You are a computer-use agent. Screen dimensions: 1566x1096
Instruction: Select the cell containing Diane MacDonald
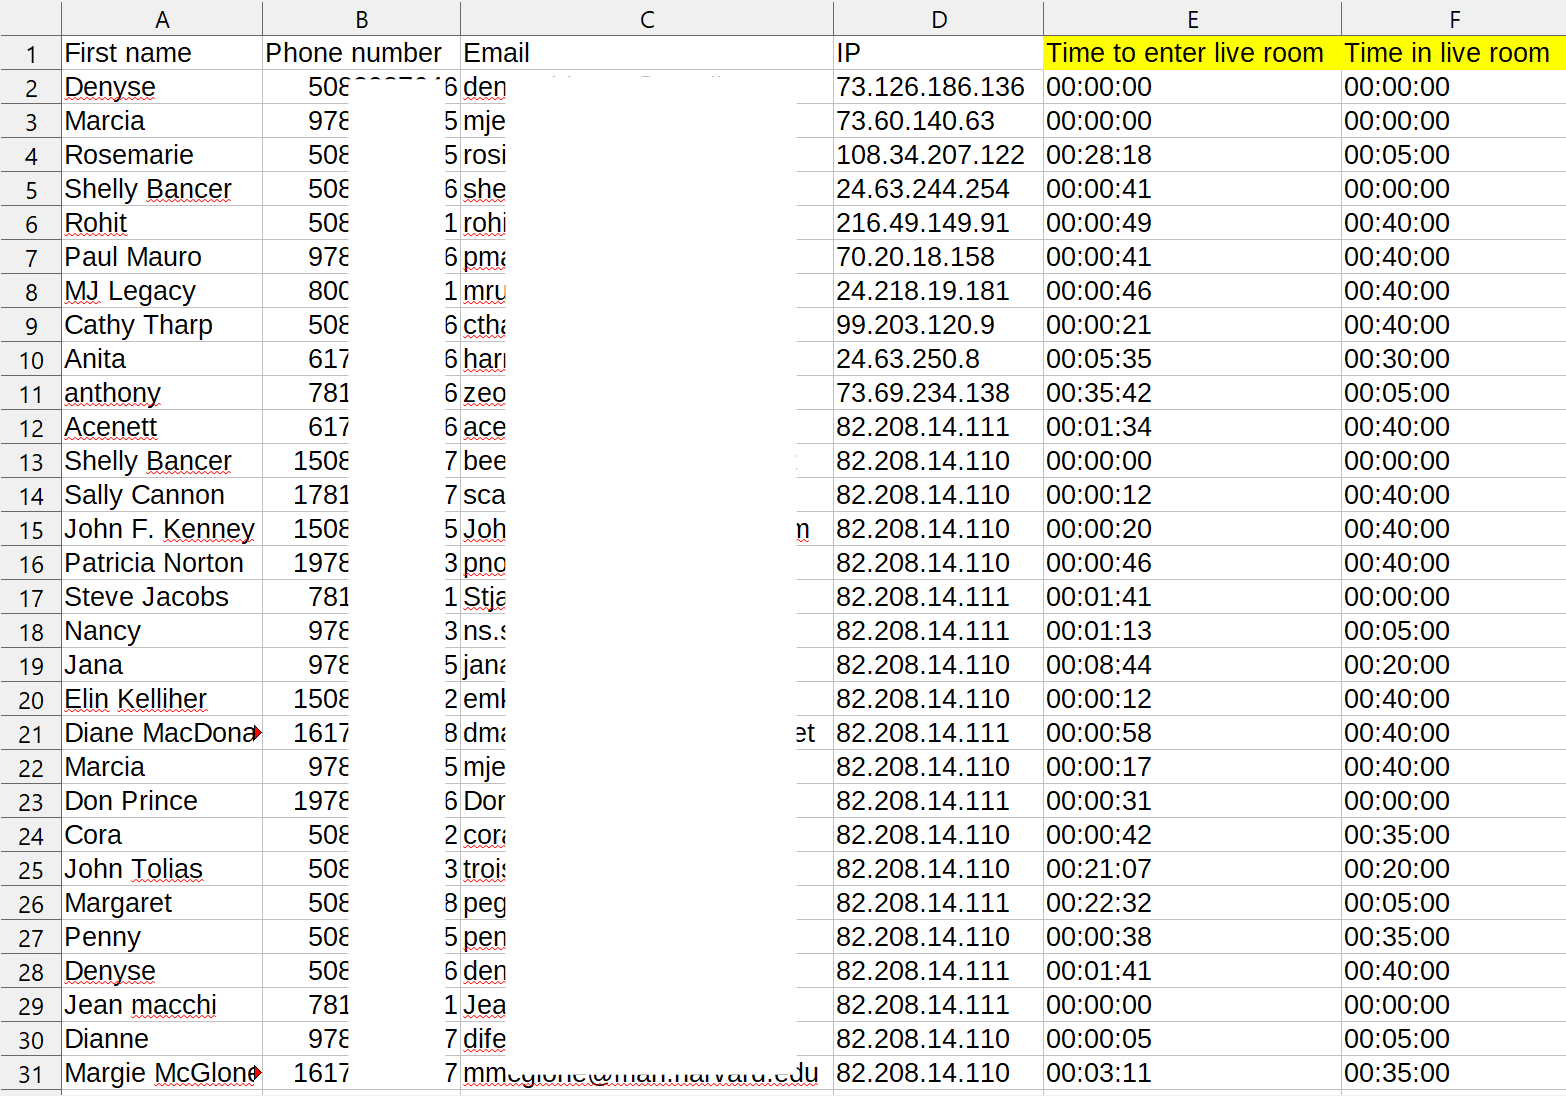(x=160, y=733)
